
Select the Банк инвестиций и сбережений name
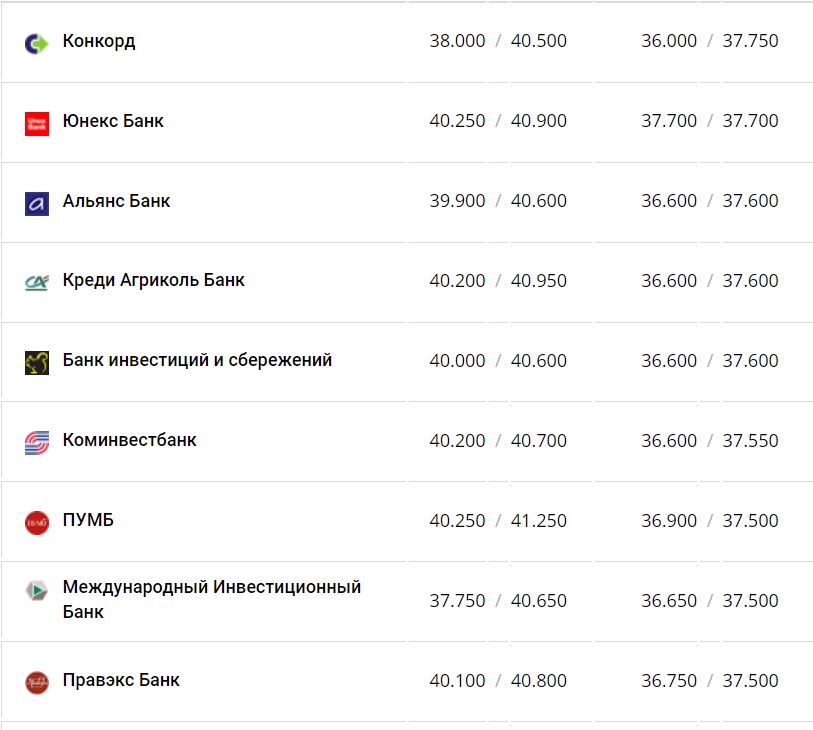tap(197, 360)
